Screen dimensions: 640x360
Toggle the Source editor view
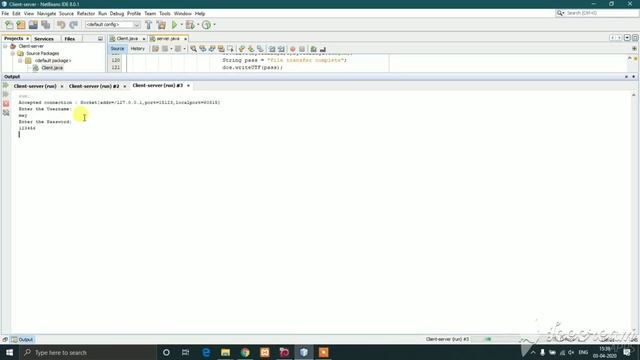[117, 49]
